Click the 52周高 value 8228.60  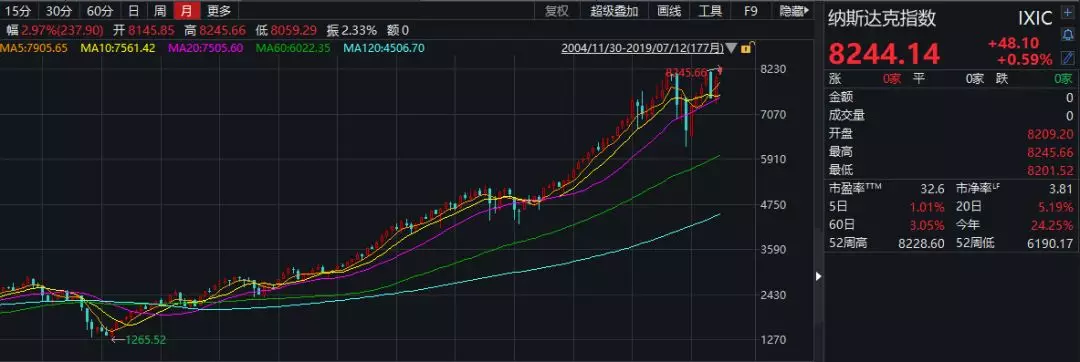pyautogui.click(x=922, y=243)
